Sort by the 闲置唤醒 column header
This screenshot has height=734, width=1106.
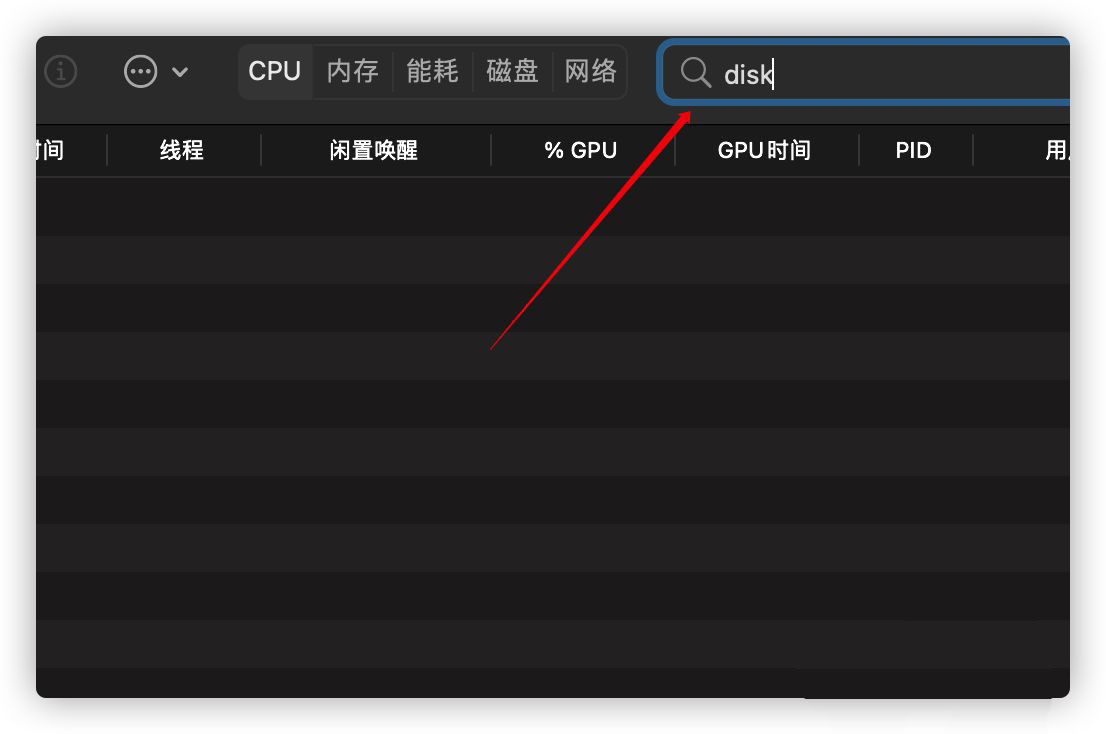click(x=374, y=150)
